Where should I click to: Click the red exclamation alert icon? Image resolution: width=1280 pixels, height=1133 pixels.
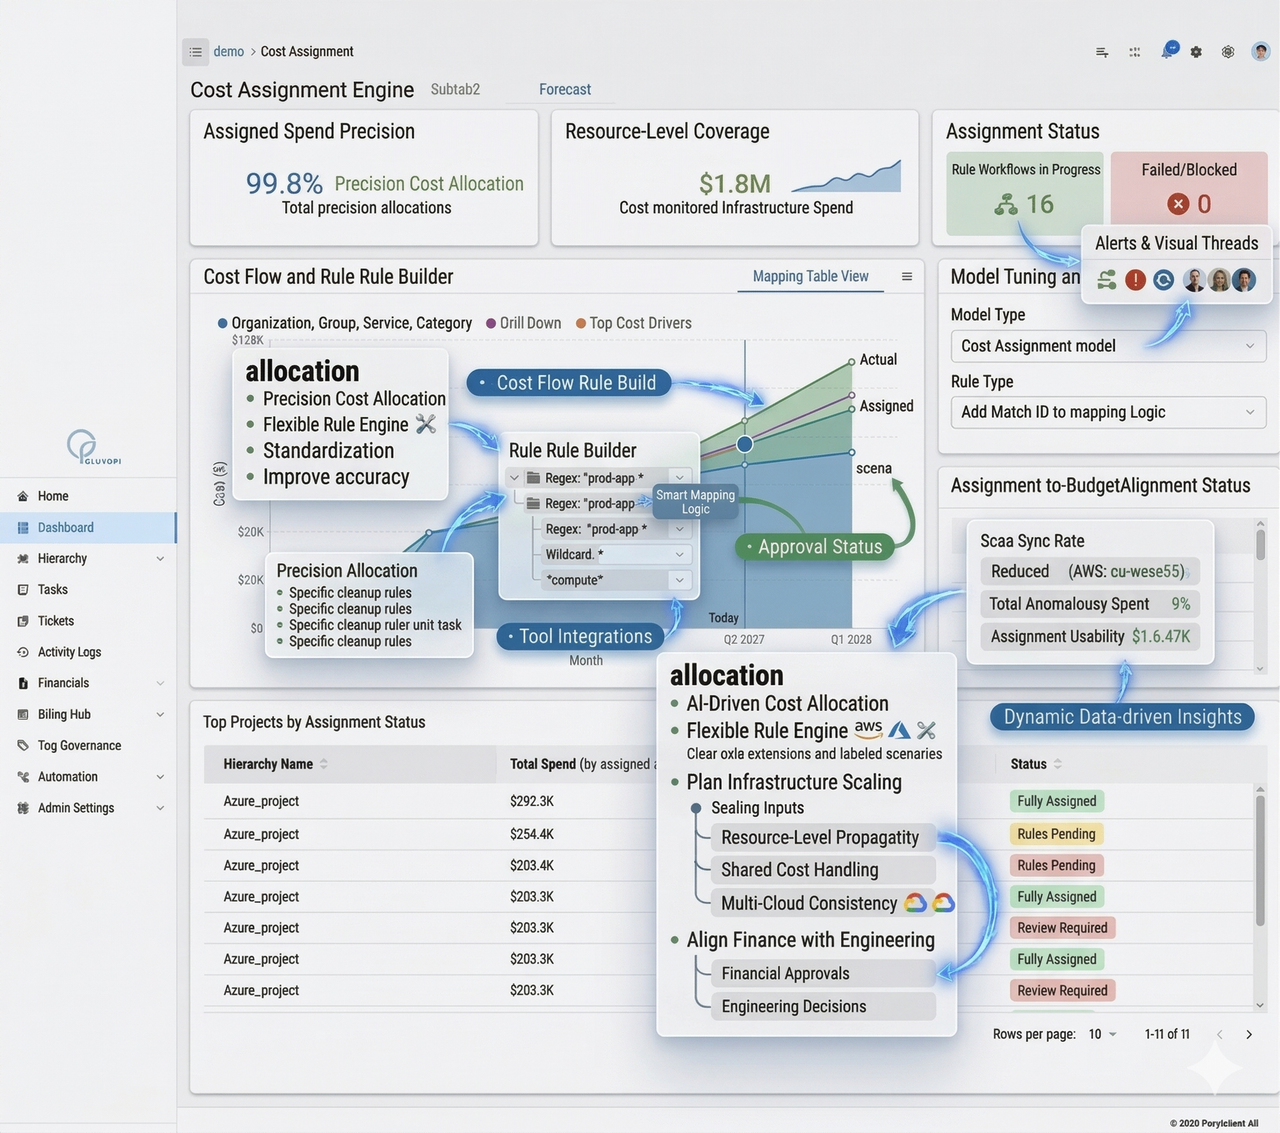1135,280
